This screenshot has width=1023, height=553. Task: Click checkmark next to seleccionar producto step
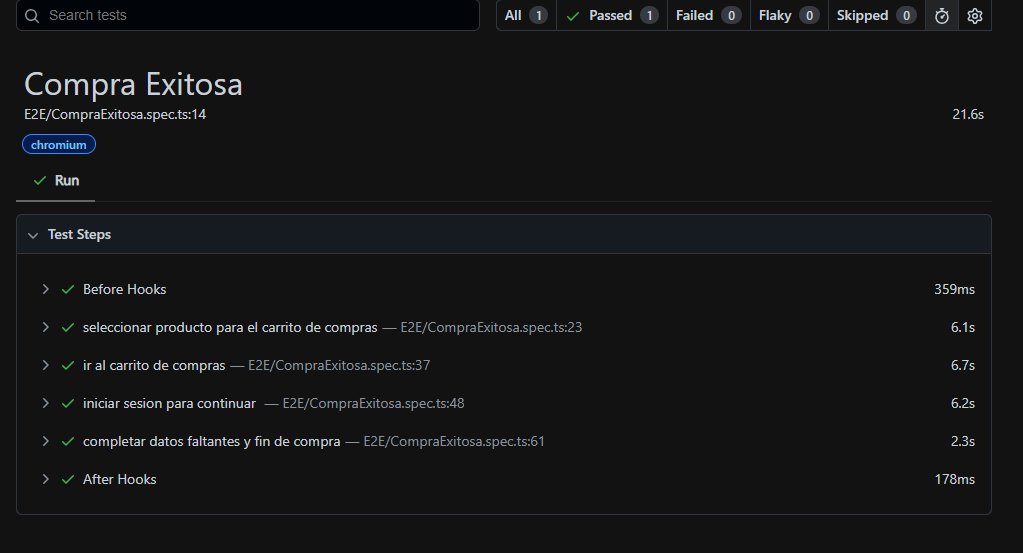(x=68, y=327)
